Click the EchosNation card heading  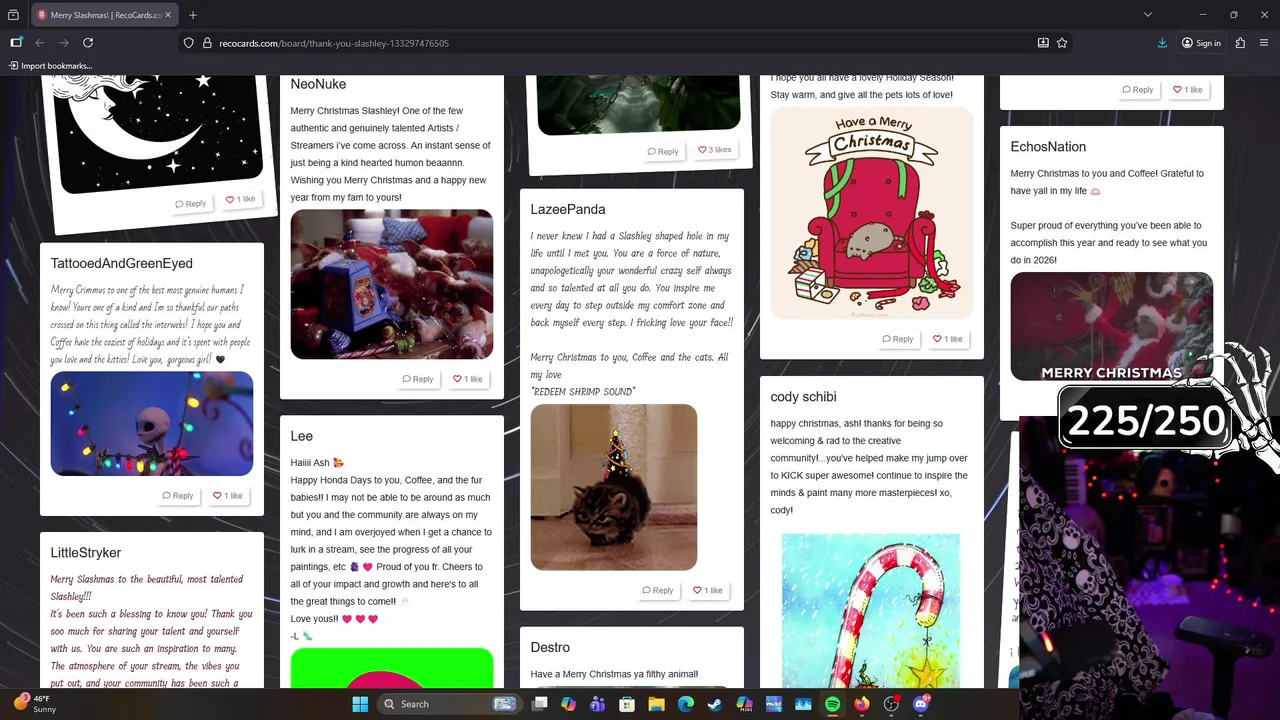pyautogui.click(x=1048, y=147)
